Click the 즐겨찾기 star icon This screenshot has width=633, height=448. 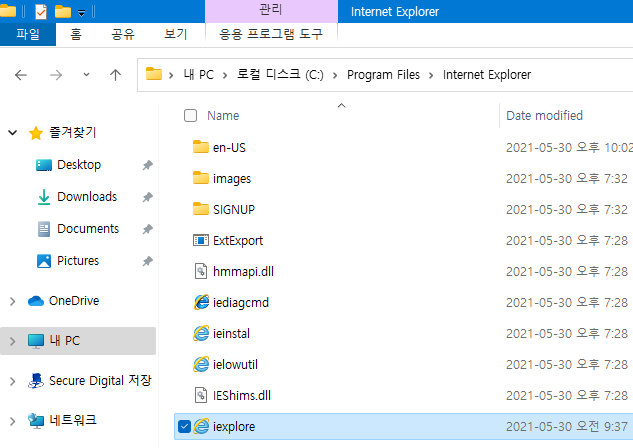coord(36,133)
